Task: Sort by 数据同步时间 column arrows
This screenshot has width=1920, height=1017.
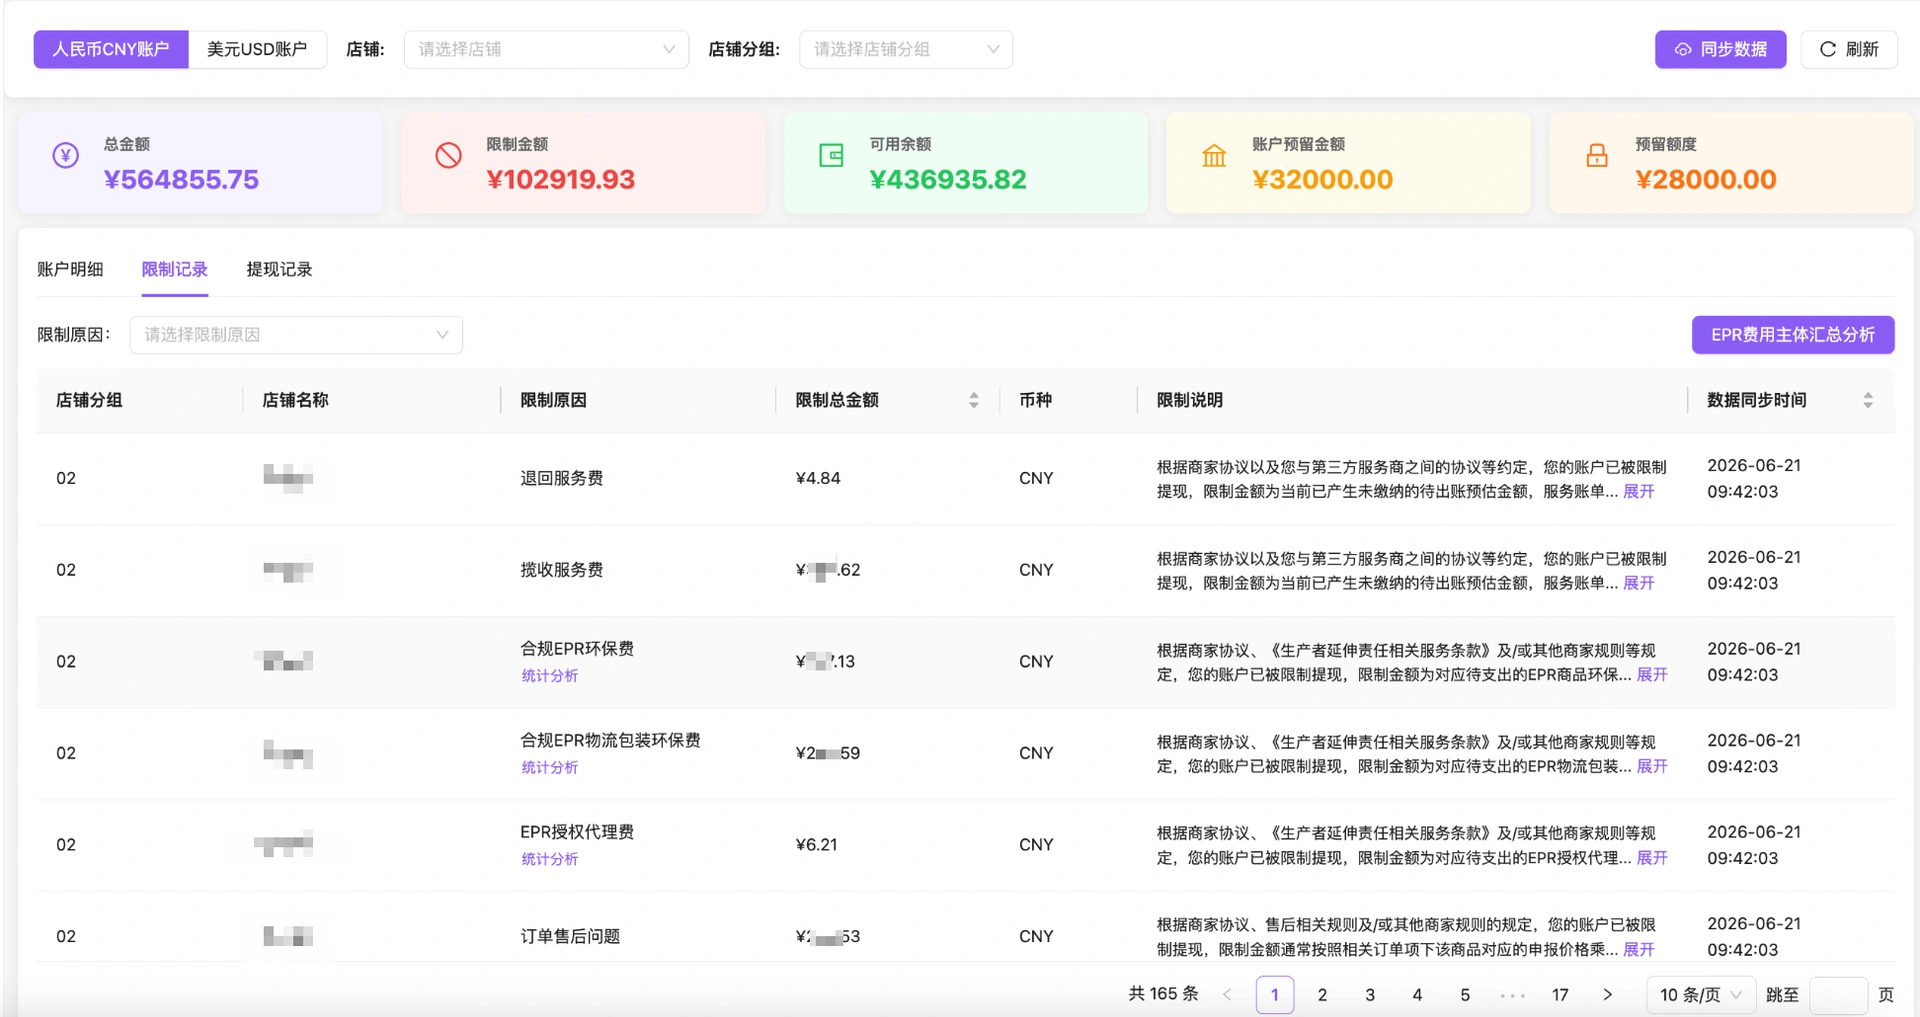Action: point(1868,400)
